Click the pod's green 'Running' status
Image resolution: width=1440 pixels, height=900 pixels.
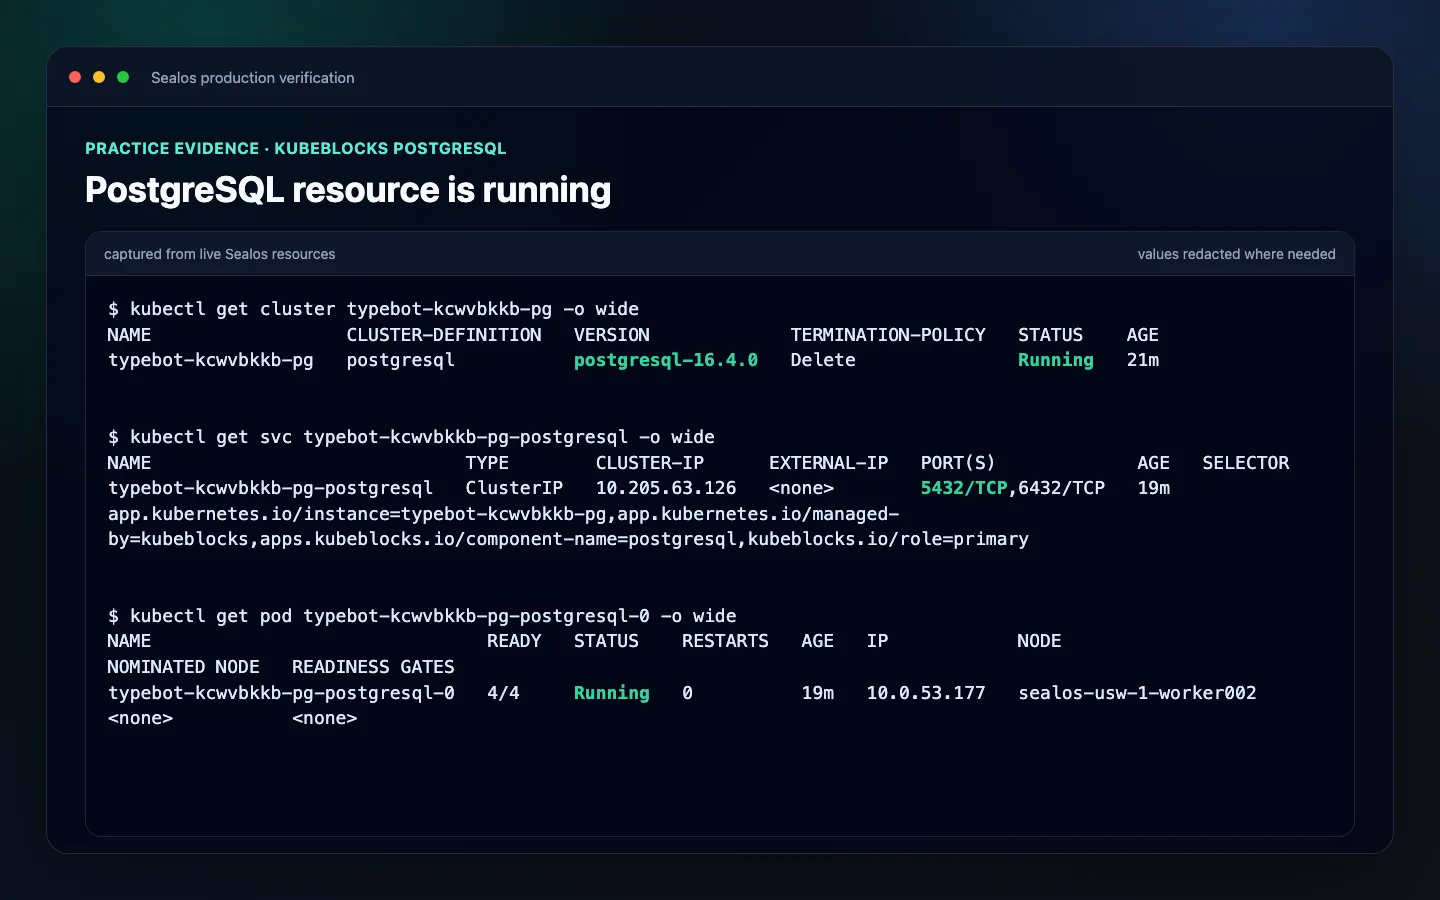(x=612, y=693)
